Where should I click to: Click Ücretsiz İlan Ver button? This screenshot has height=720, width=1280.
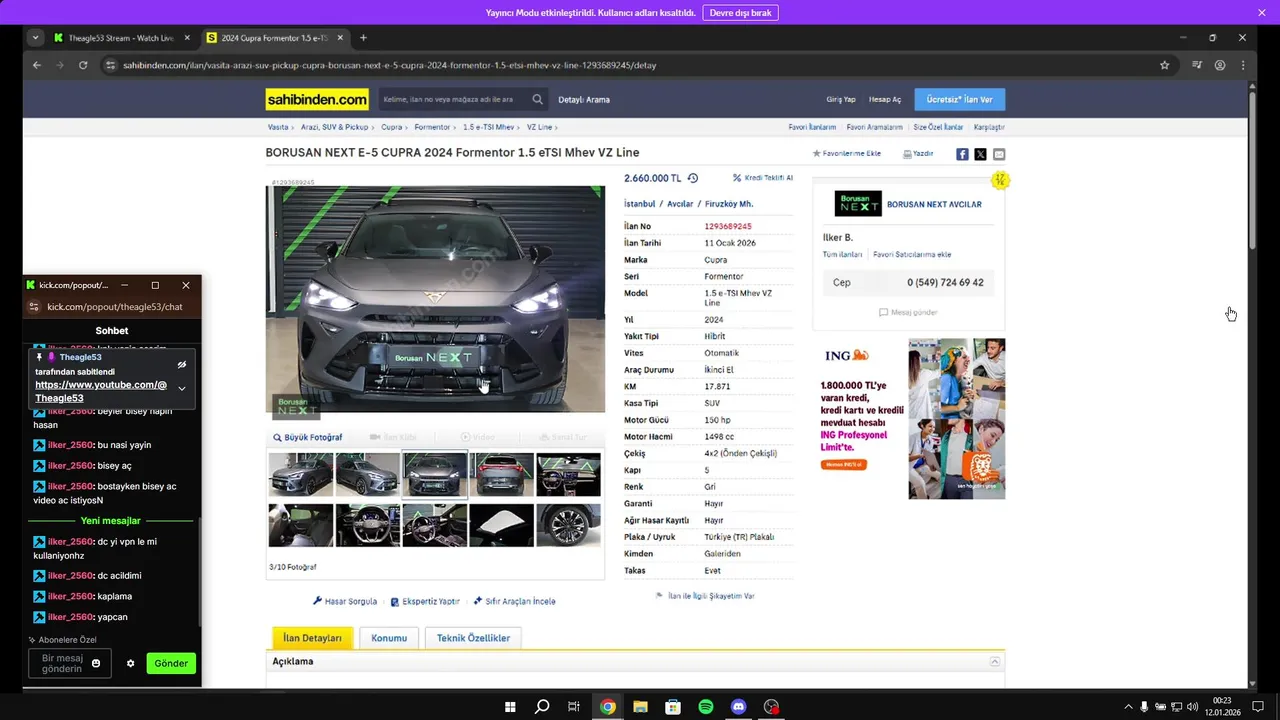959,99
